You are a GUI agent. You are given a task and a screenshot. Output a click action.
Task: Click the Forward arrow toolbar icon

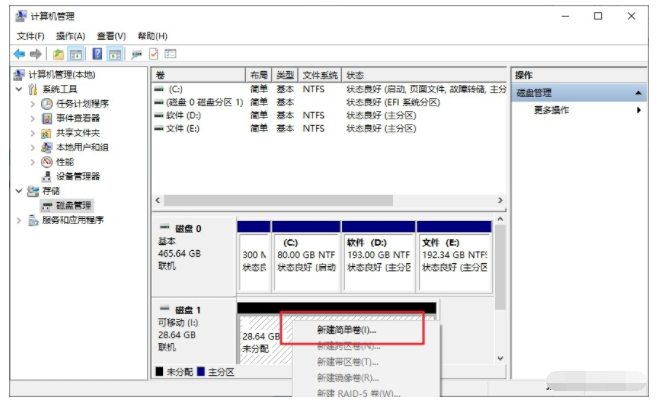coord(36,53)
